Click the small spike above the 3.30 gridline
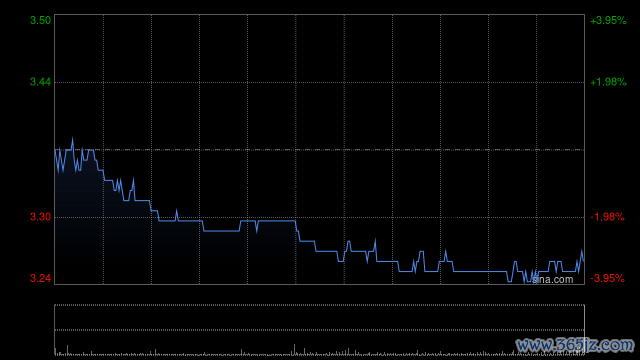 (x=176, y=211)
